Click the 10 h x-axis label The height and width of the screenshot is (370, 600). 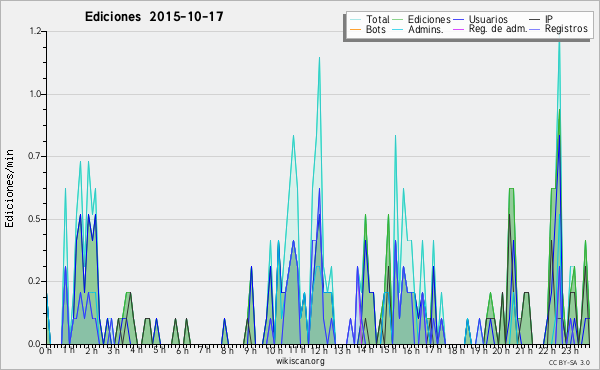274,351
